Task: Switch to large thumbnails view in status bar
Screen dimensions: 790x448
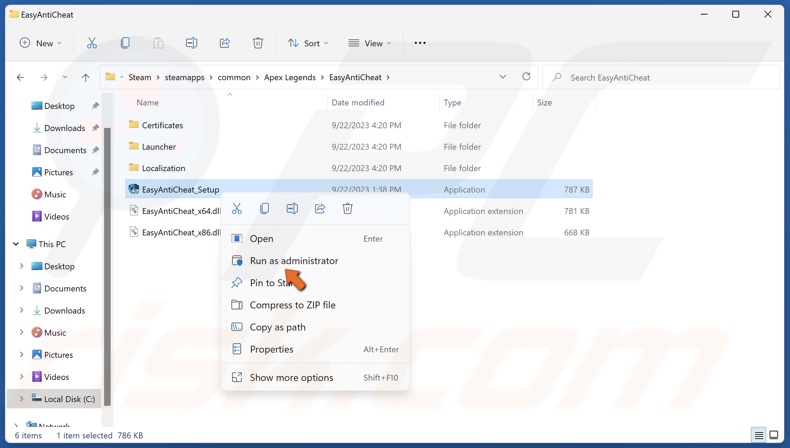Action: [x=774, y=435]
